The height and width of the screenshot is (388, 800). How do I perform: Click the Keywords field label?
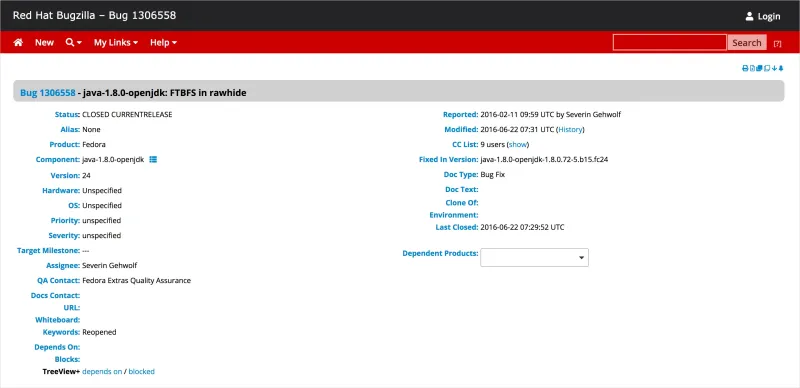point(62,332)
